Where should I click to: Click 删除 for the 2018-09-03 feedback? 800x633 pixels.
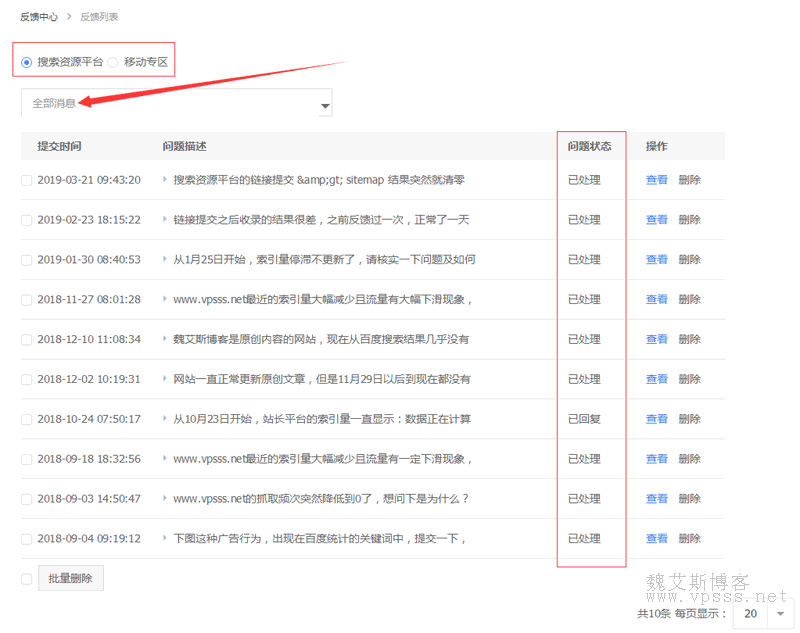(x=689, y=499)
